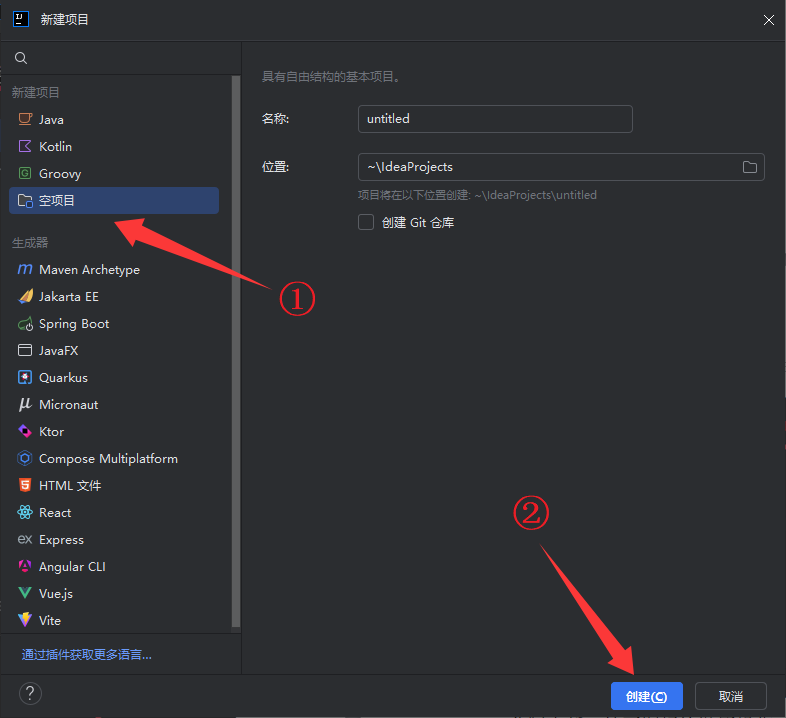The image size is (786, 718).
Task: Select 空项目 in the list
Action: 114,201
